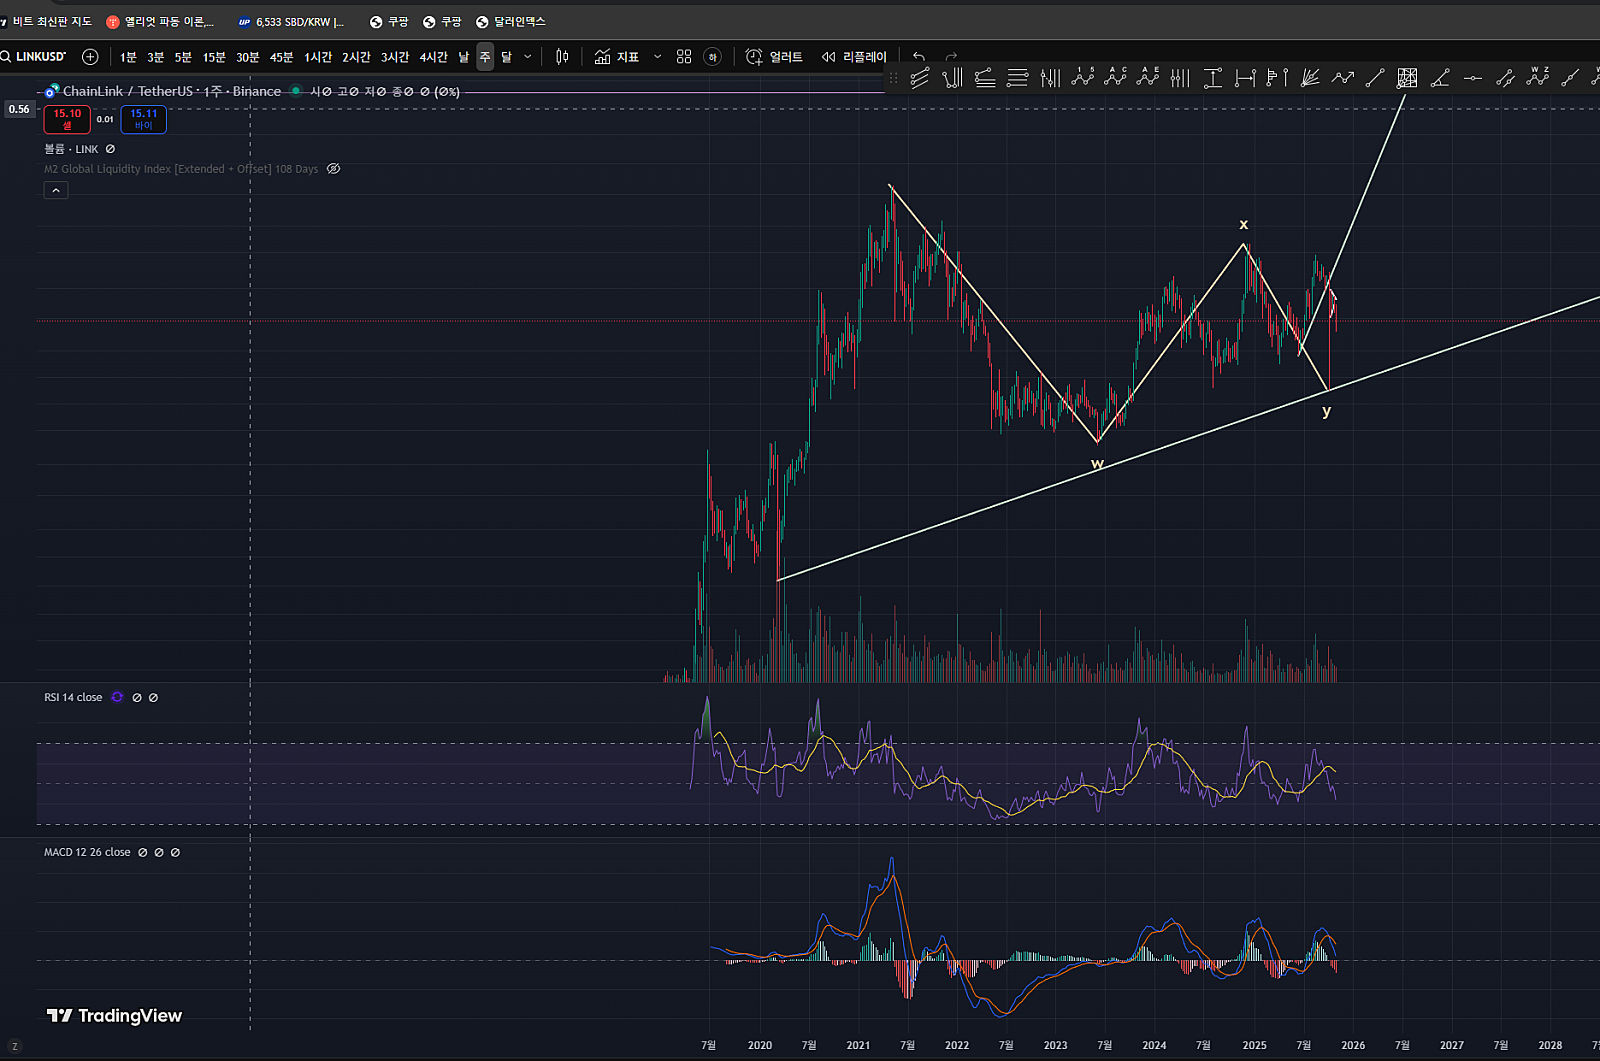
Task: Select the Gann box grid tool
Action: pyautogui.click(x=1407, y=78)
